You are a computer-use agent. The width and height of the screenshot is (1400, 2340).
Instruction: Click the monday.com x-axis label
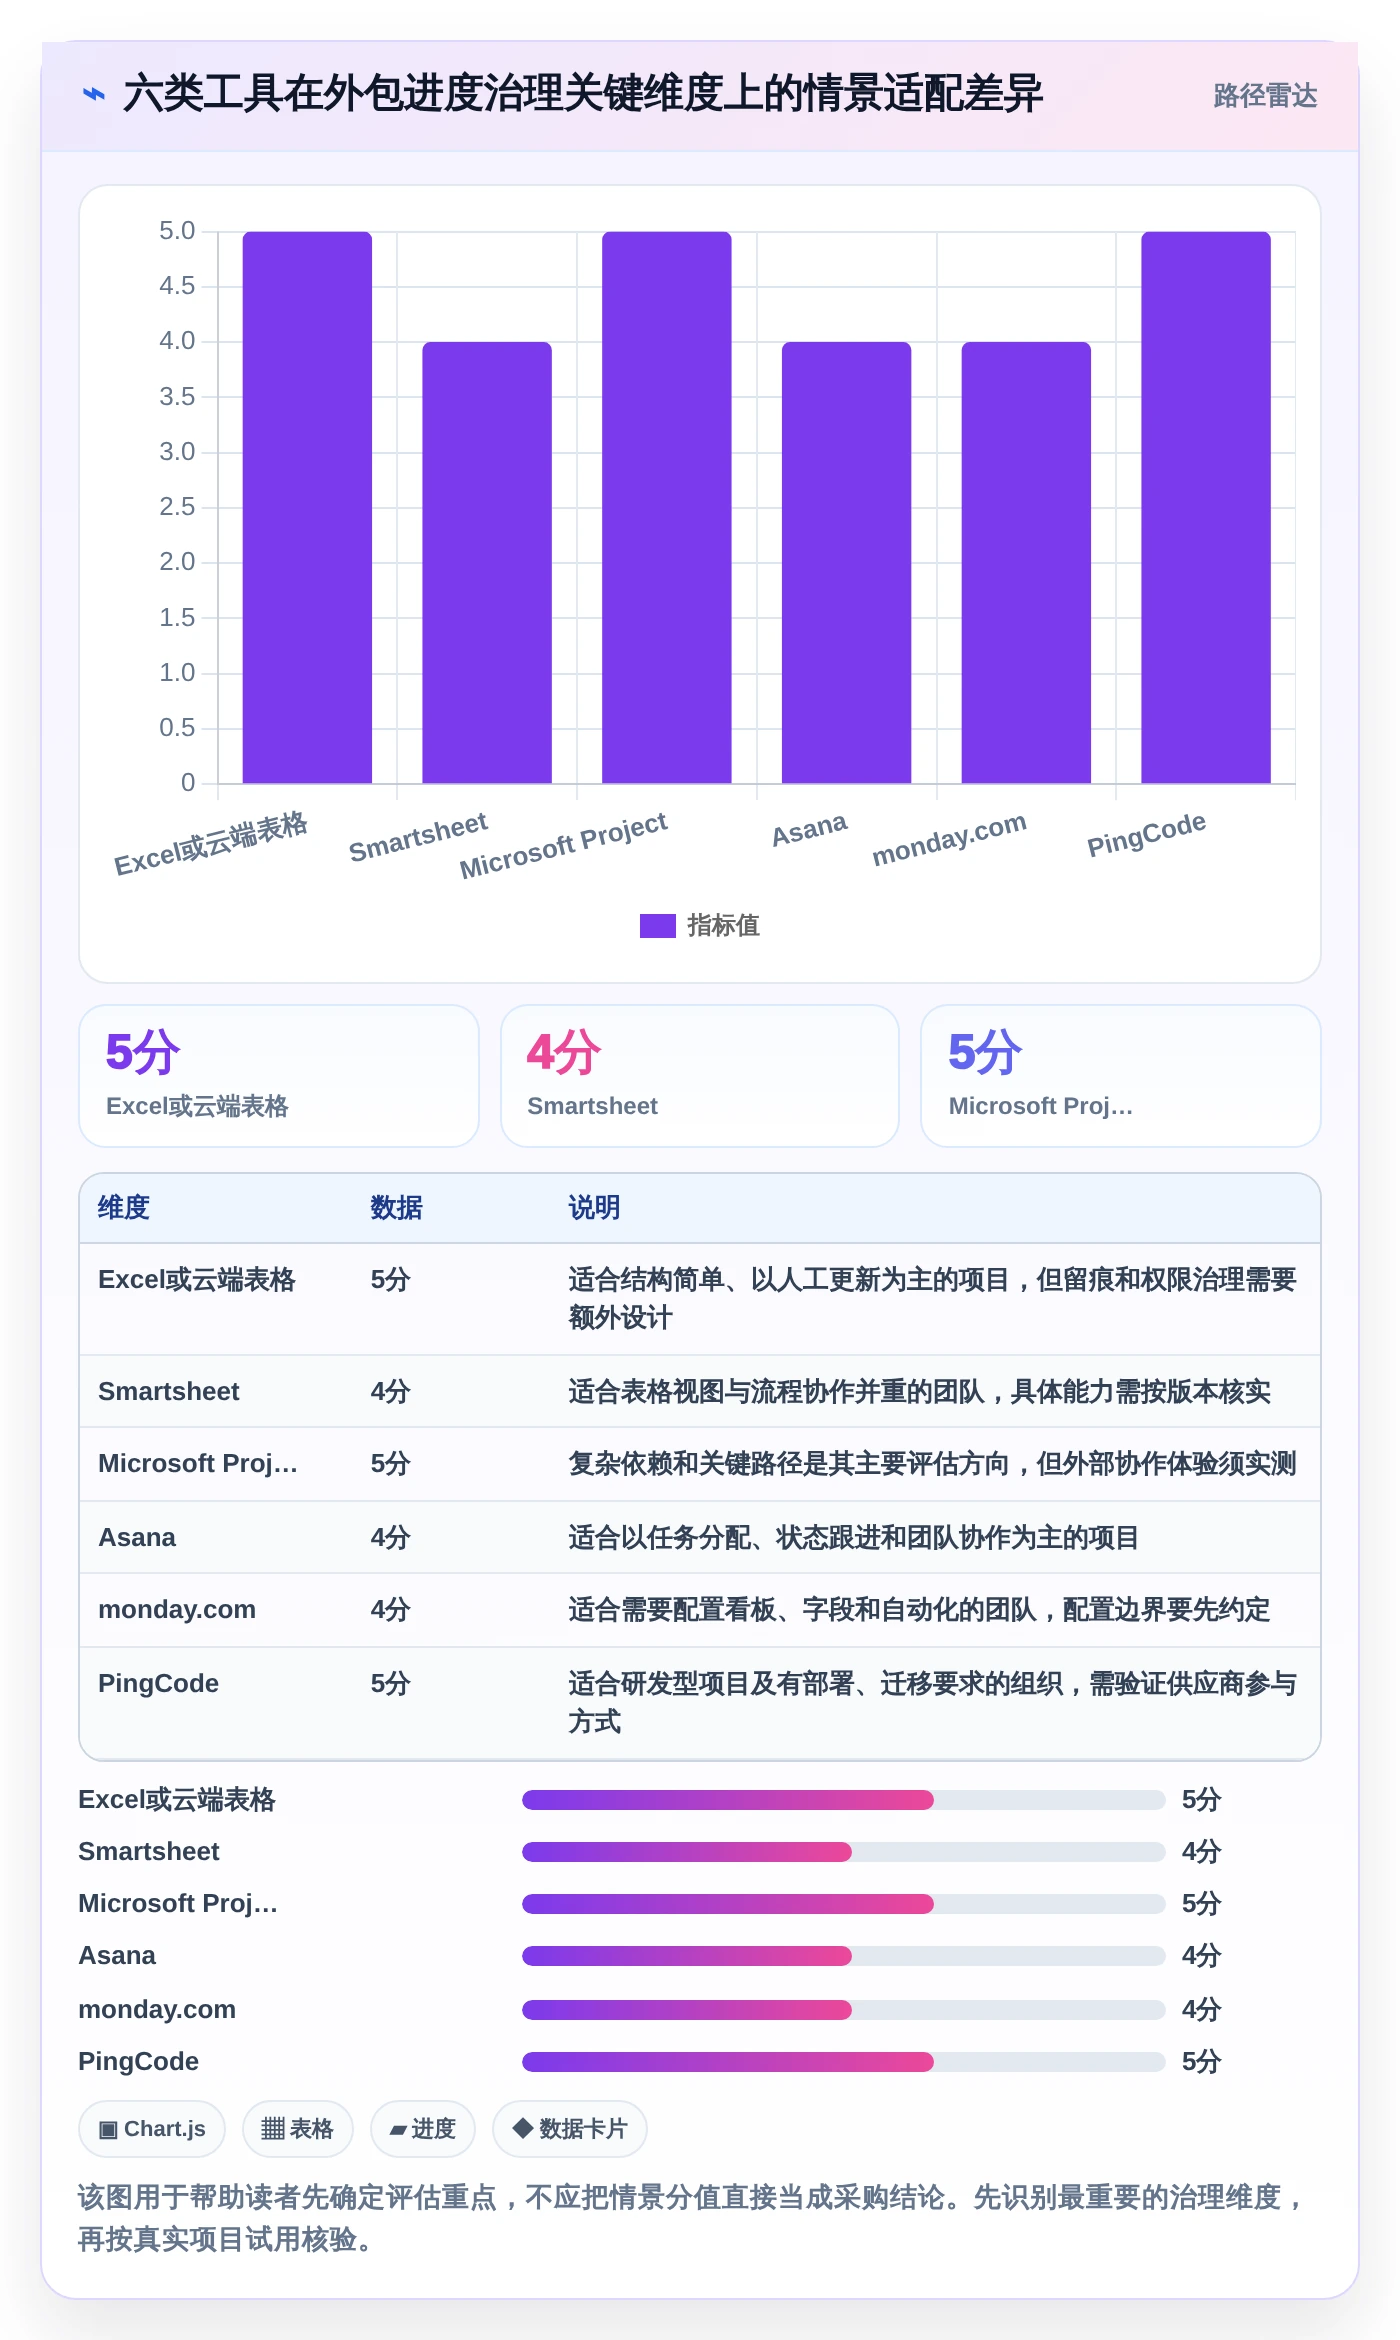pos(949,838)
